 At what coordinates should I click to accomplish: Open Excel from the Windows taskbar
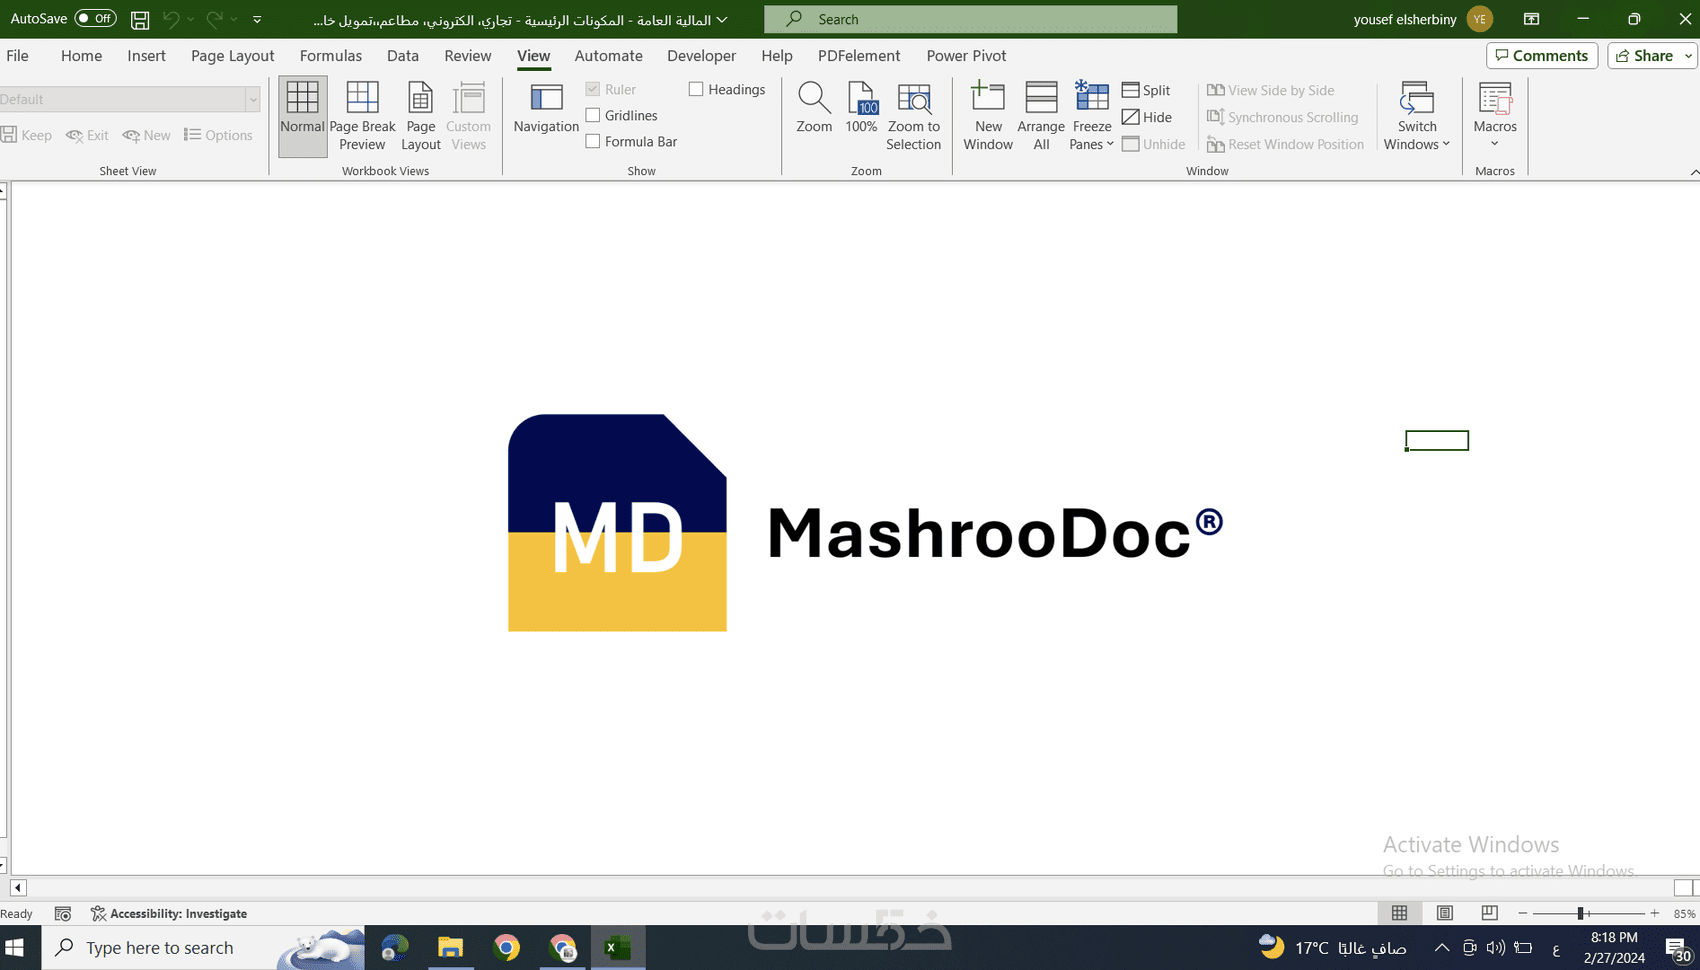(618, 947)
